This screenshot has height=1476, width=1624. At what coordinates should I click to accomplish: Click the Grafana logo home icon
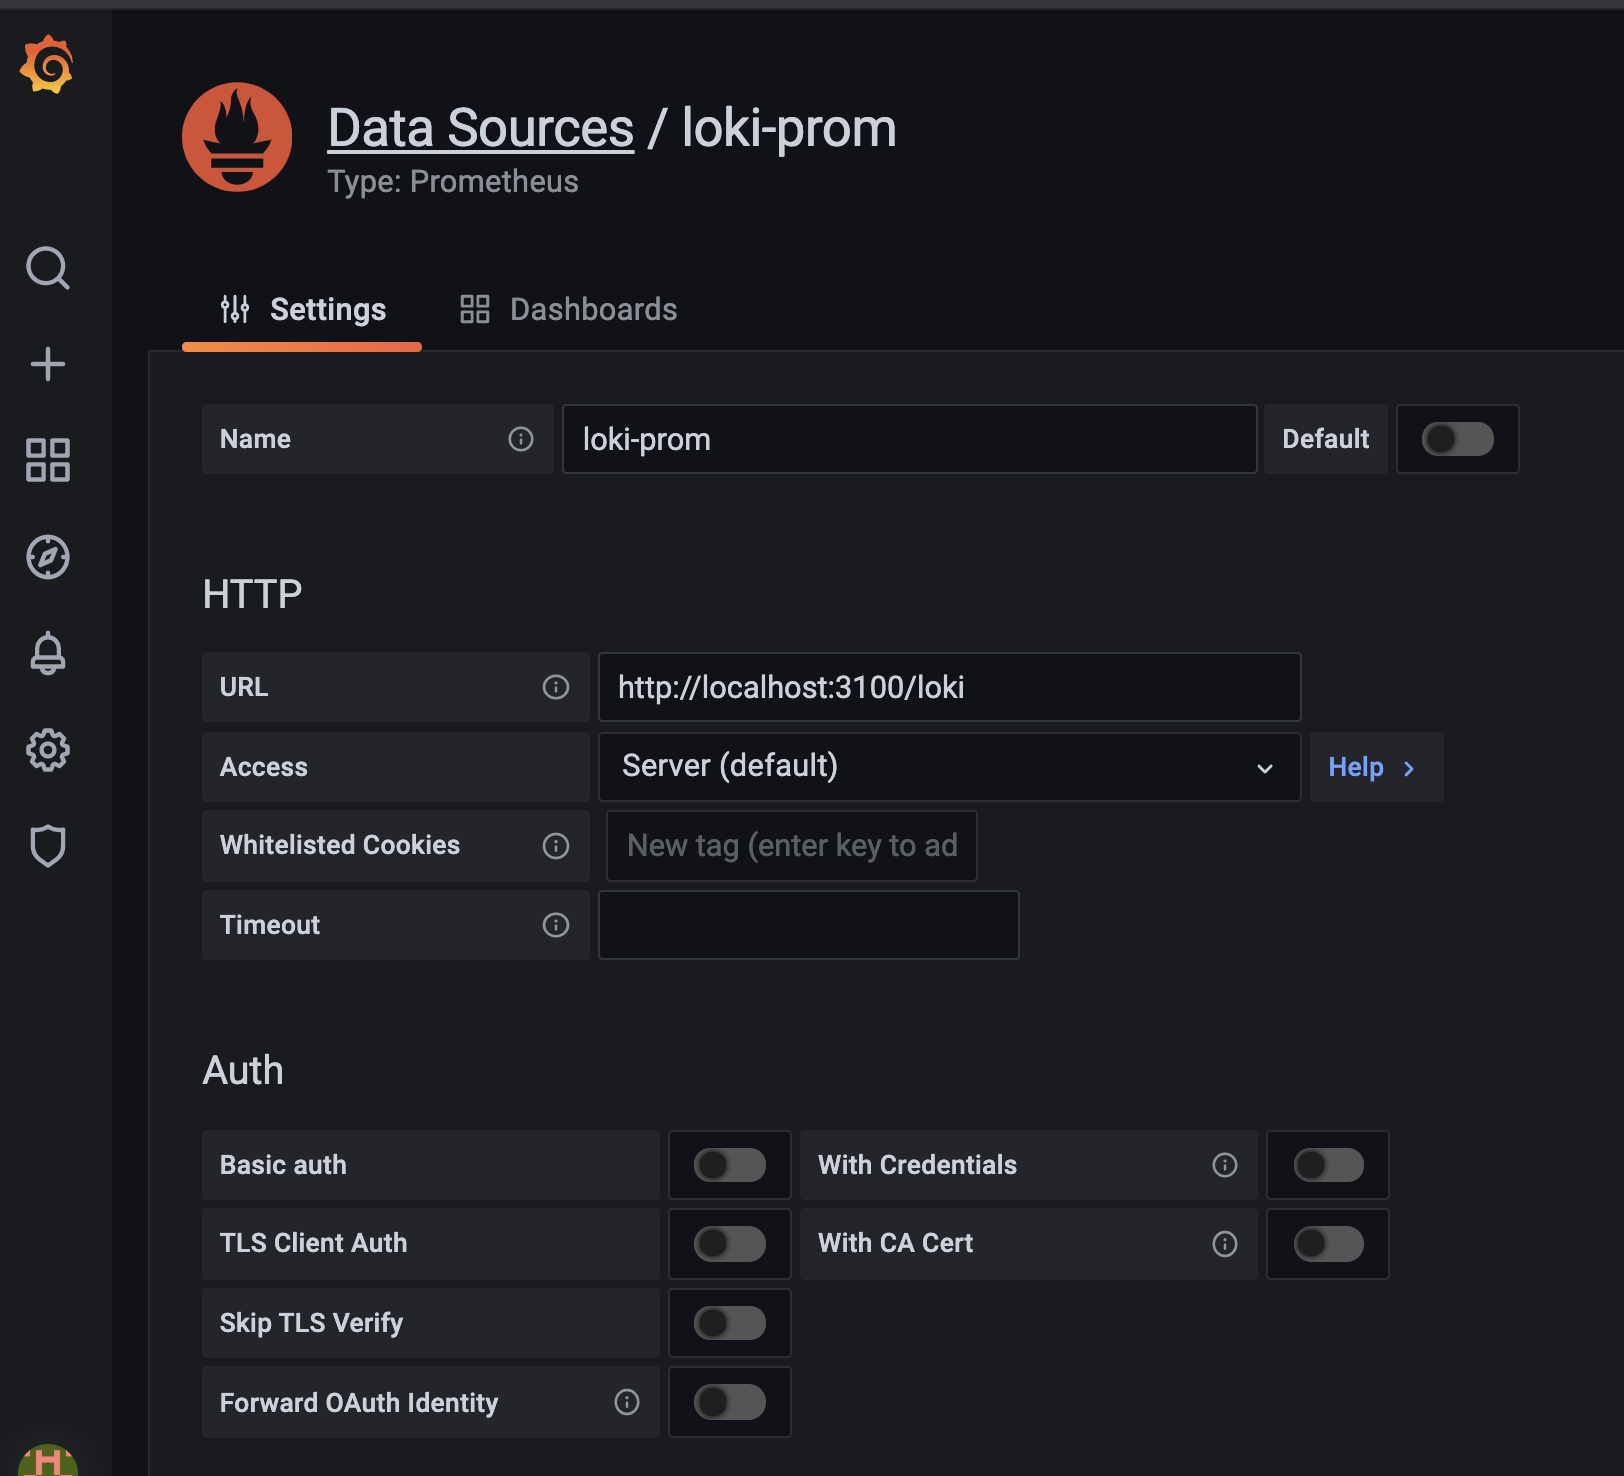click(47, 65)
